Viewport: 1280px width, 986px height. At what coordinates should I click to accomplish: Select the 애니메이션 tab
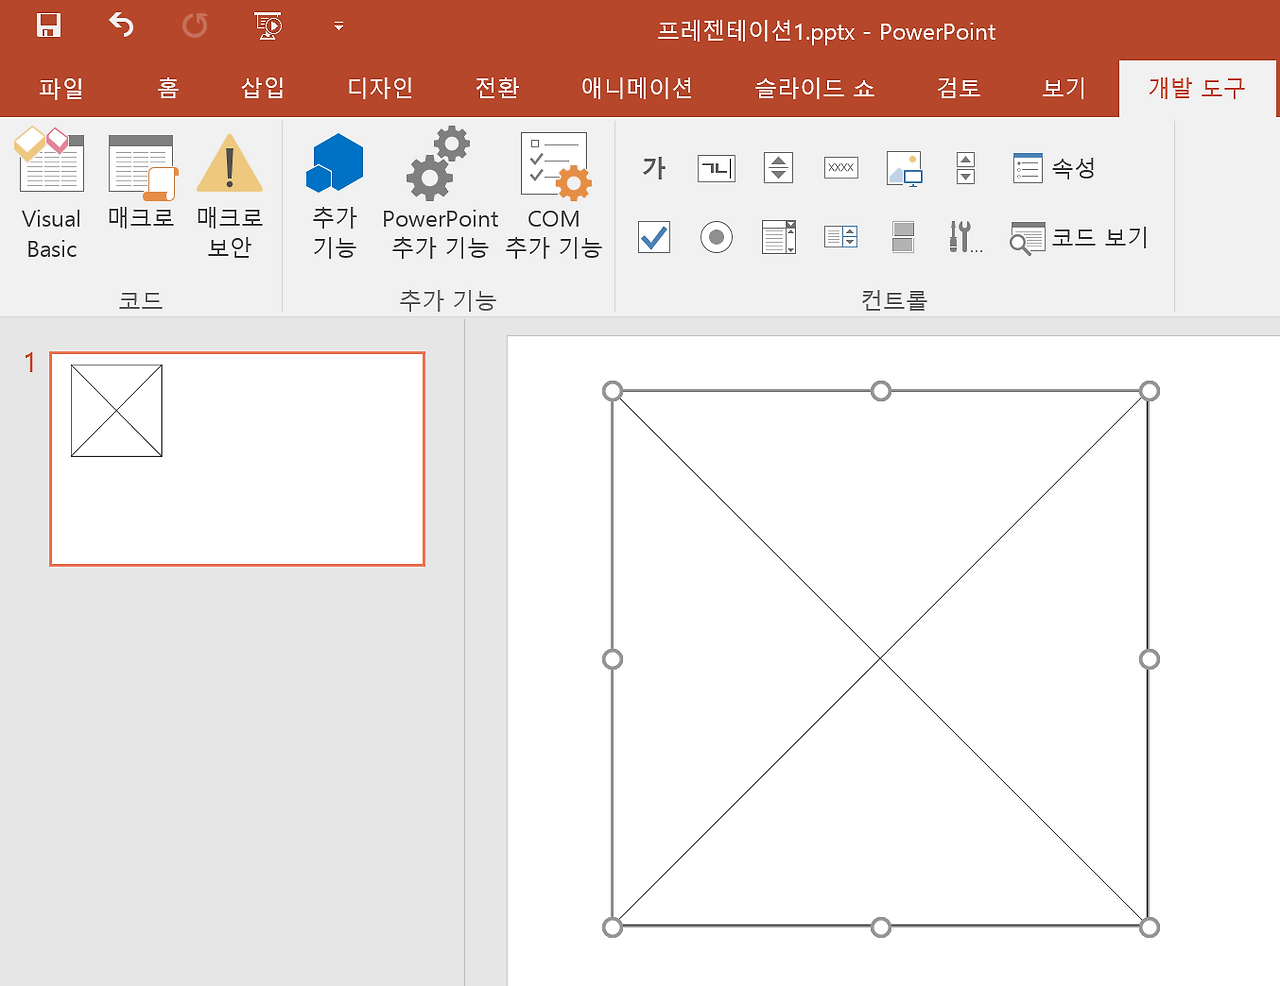pos(637,88)
